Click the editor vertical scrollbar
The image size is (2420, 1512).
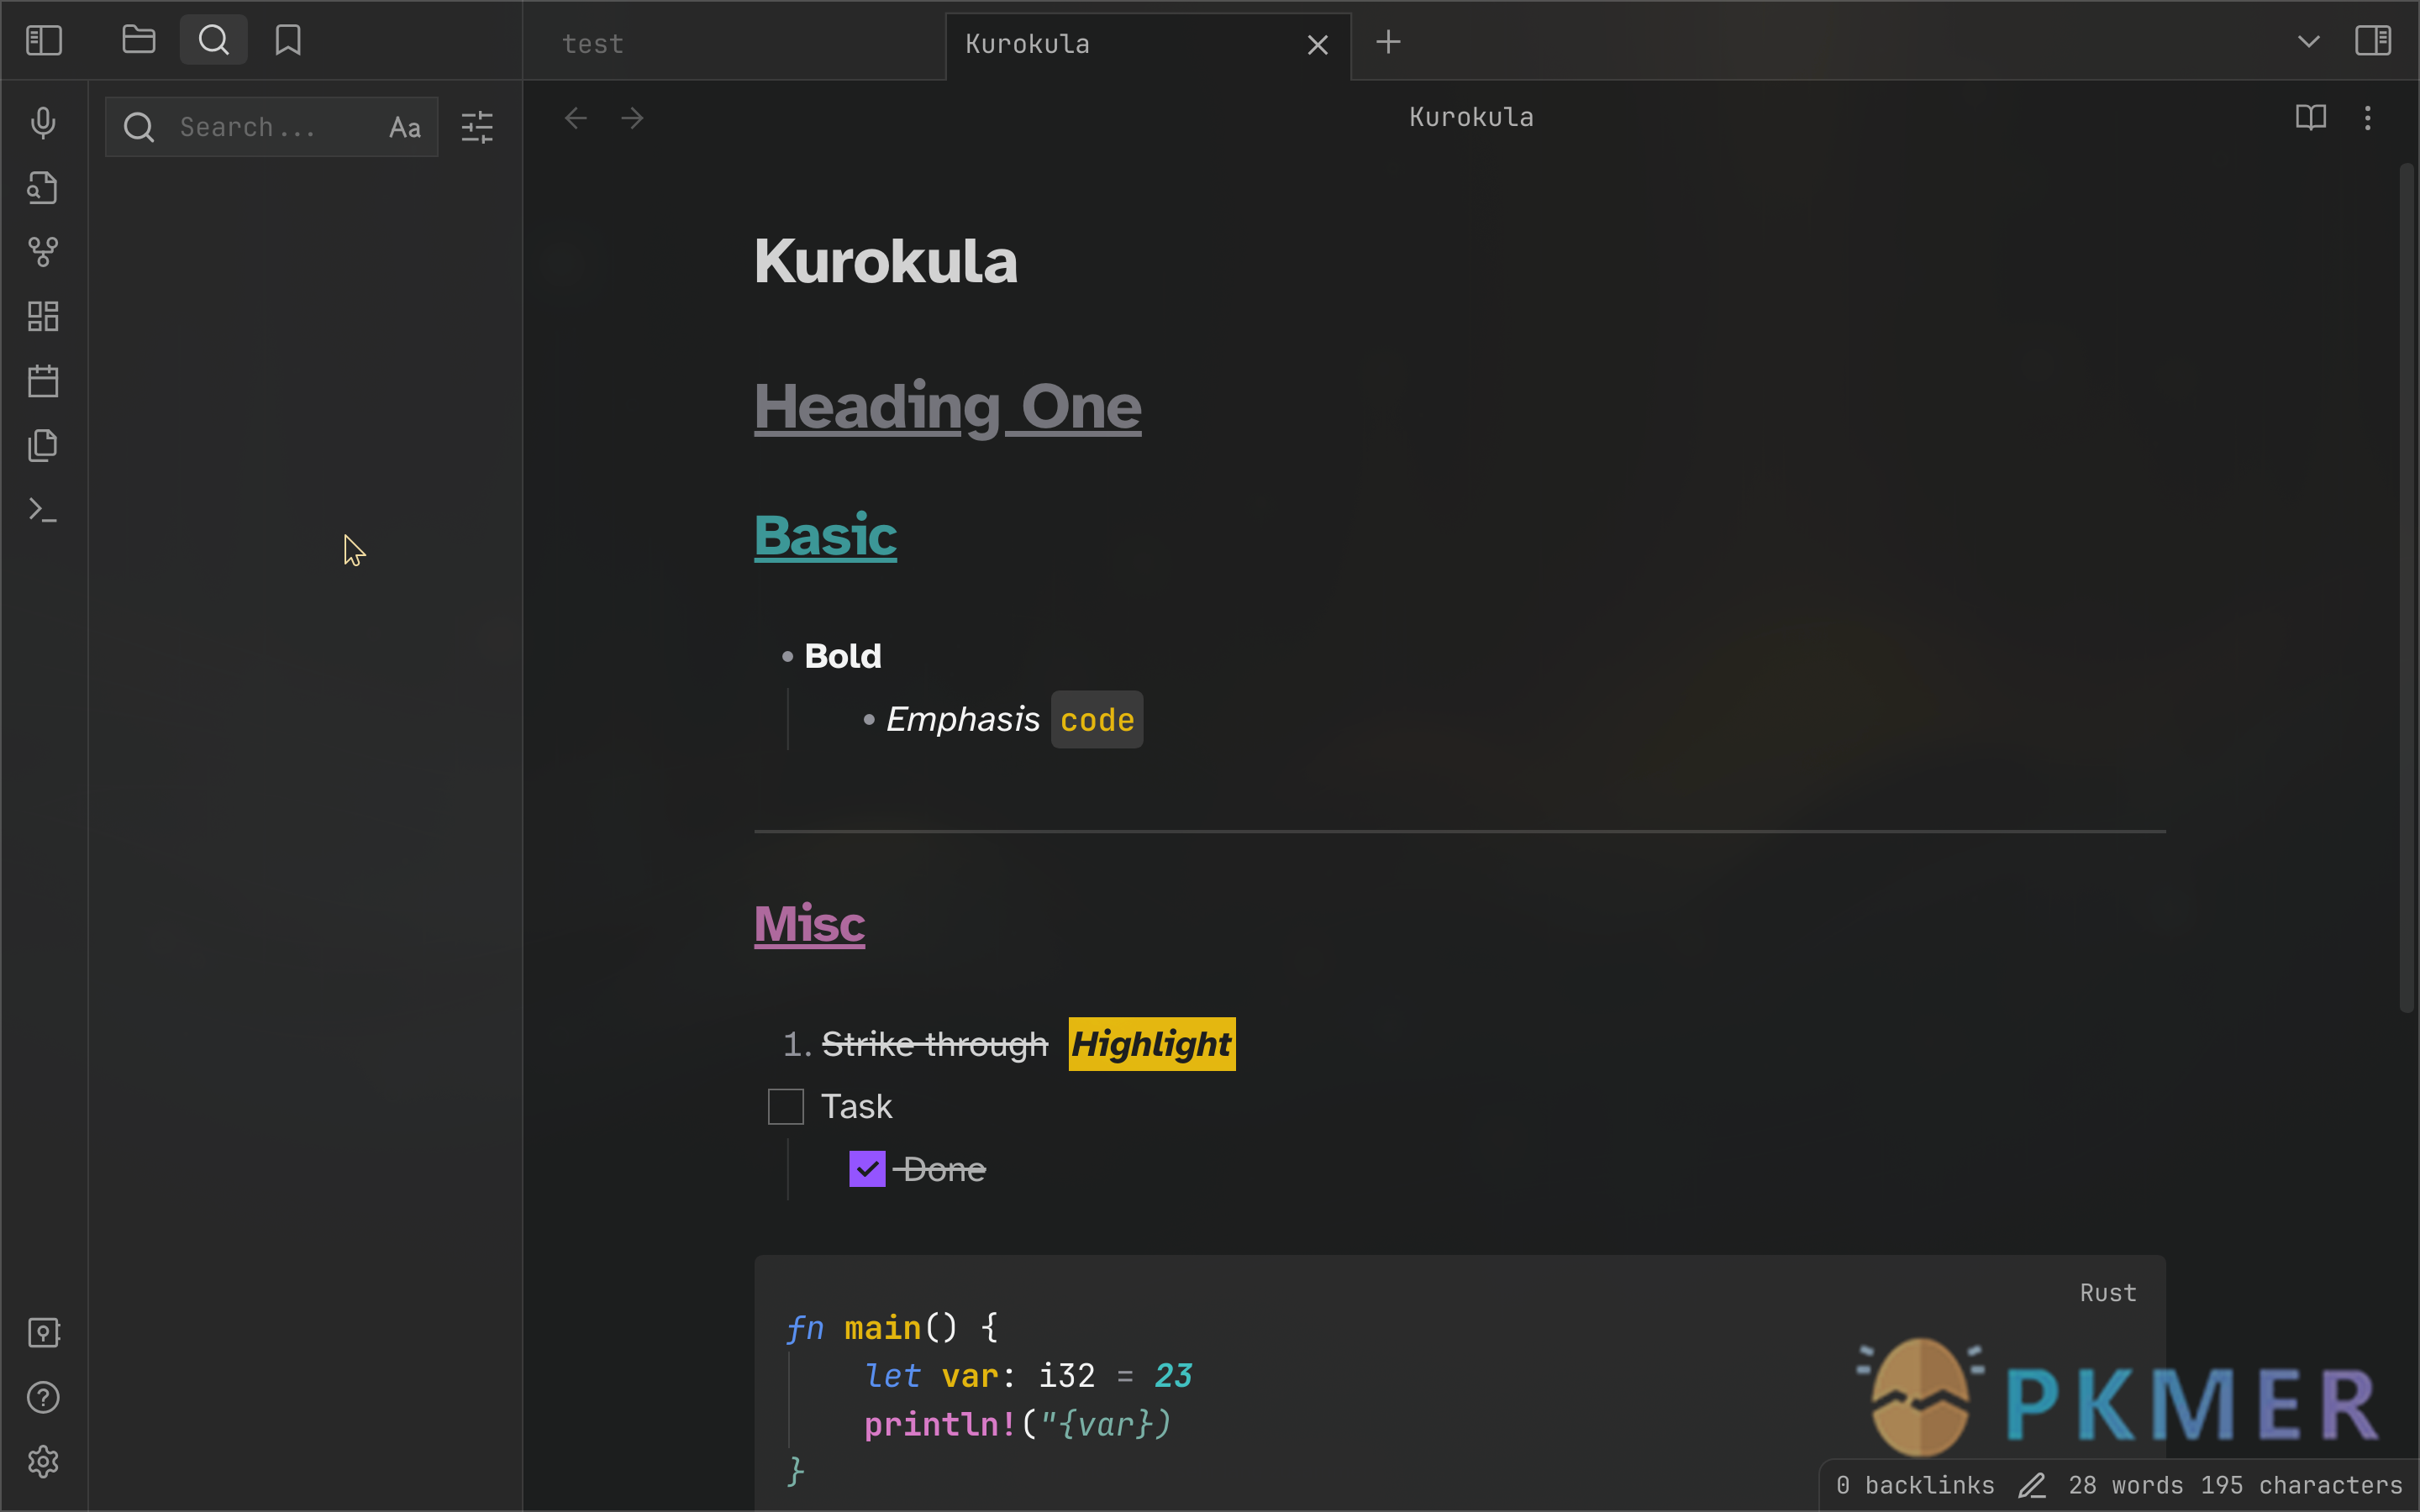[x=2406, y=590]
